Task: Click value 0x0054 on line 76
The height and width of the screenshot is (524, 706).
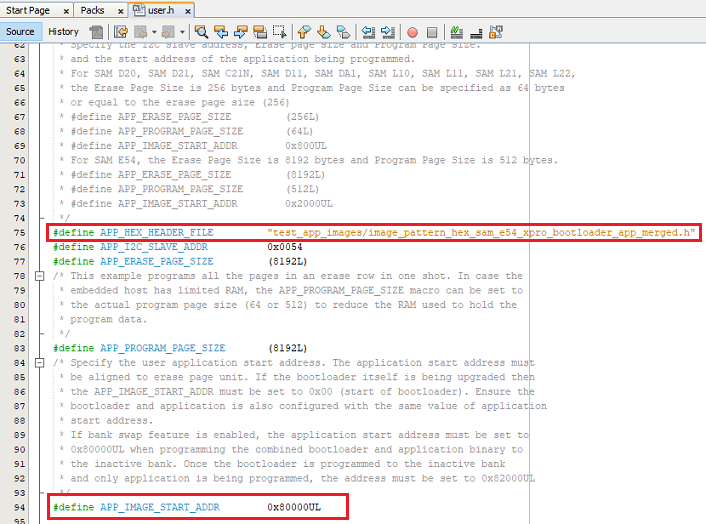Action: 285,247
